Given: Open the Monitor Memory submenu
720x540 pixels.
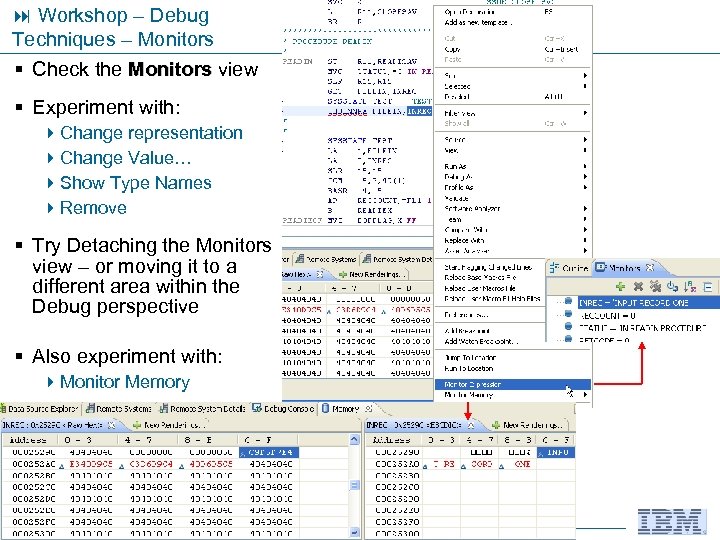Looking at the screenshot, I should pos(512,395).
